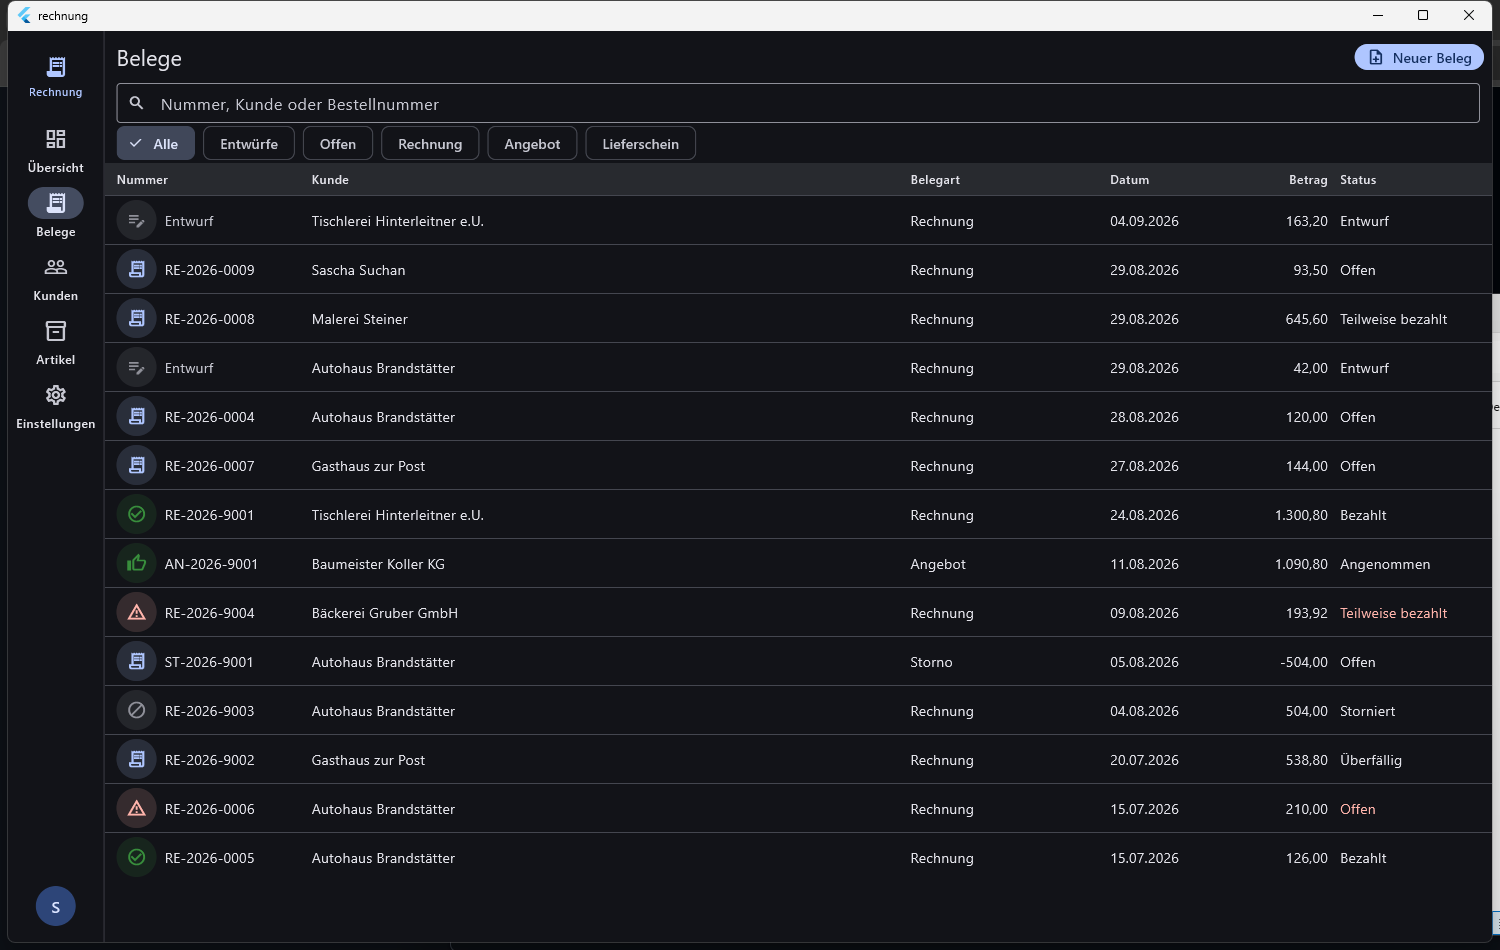Viewport: 1500px width, 950px height.
Task: Enable the Entwürfe filter chip
Action: click(x=249, y=144)
